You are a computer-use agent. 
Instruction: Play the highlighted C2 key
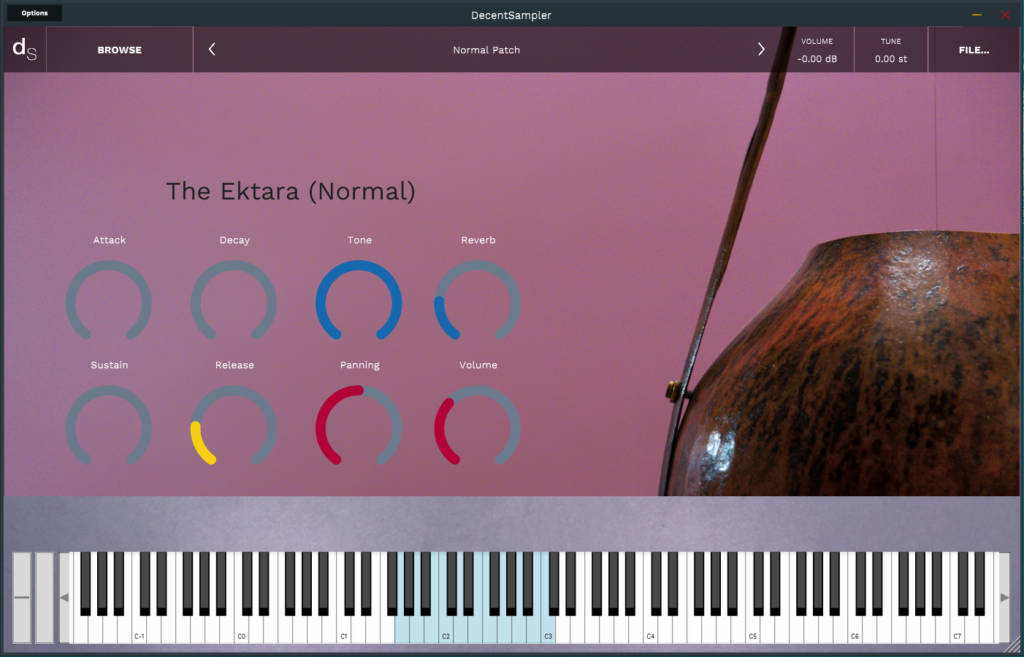tap(446, 628)
